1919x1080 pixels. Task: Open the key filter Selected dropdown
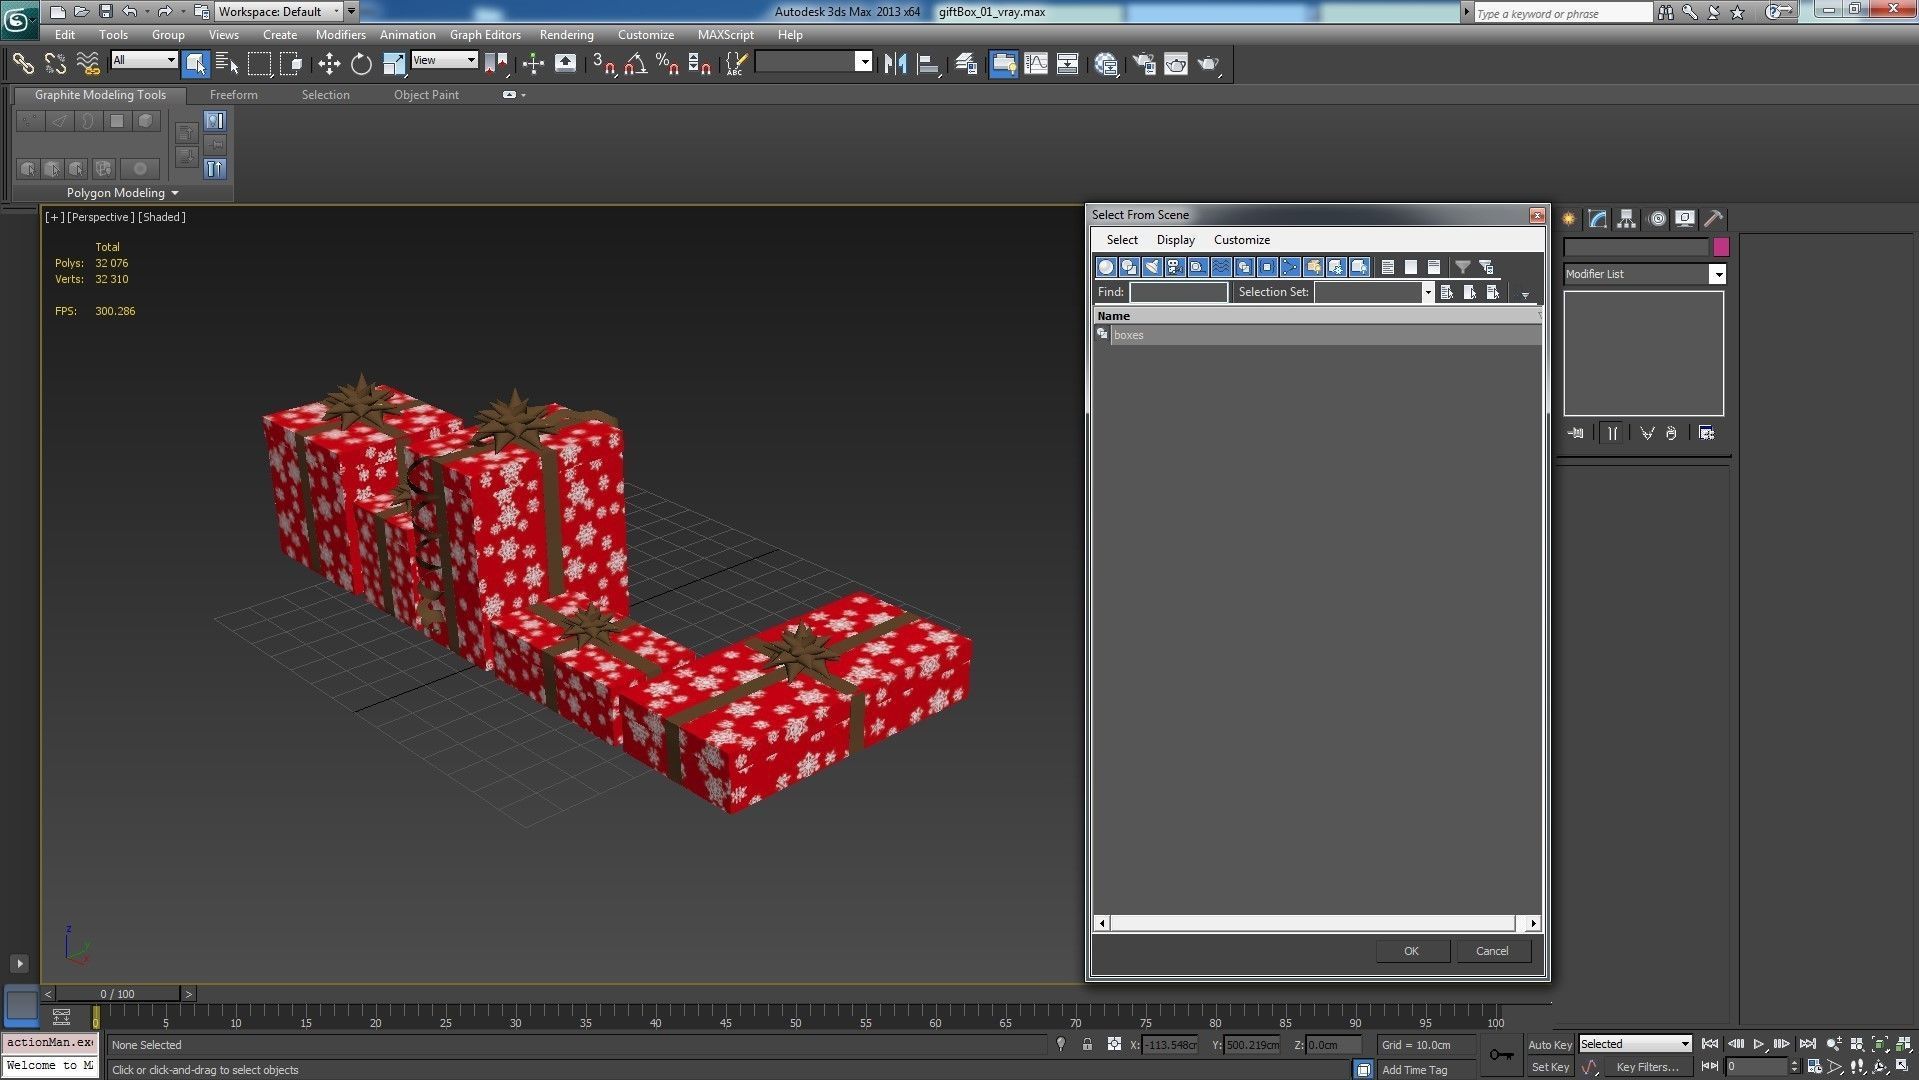pos(1635,1044)
